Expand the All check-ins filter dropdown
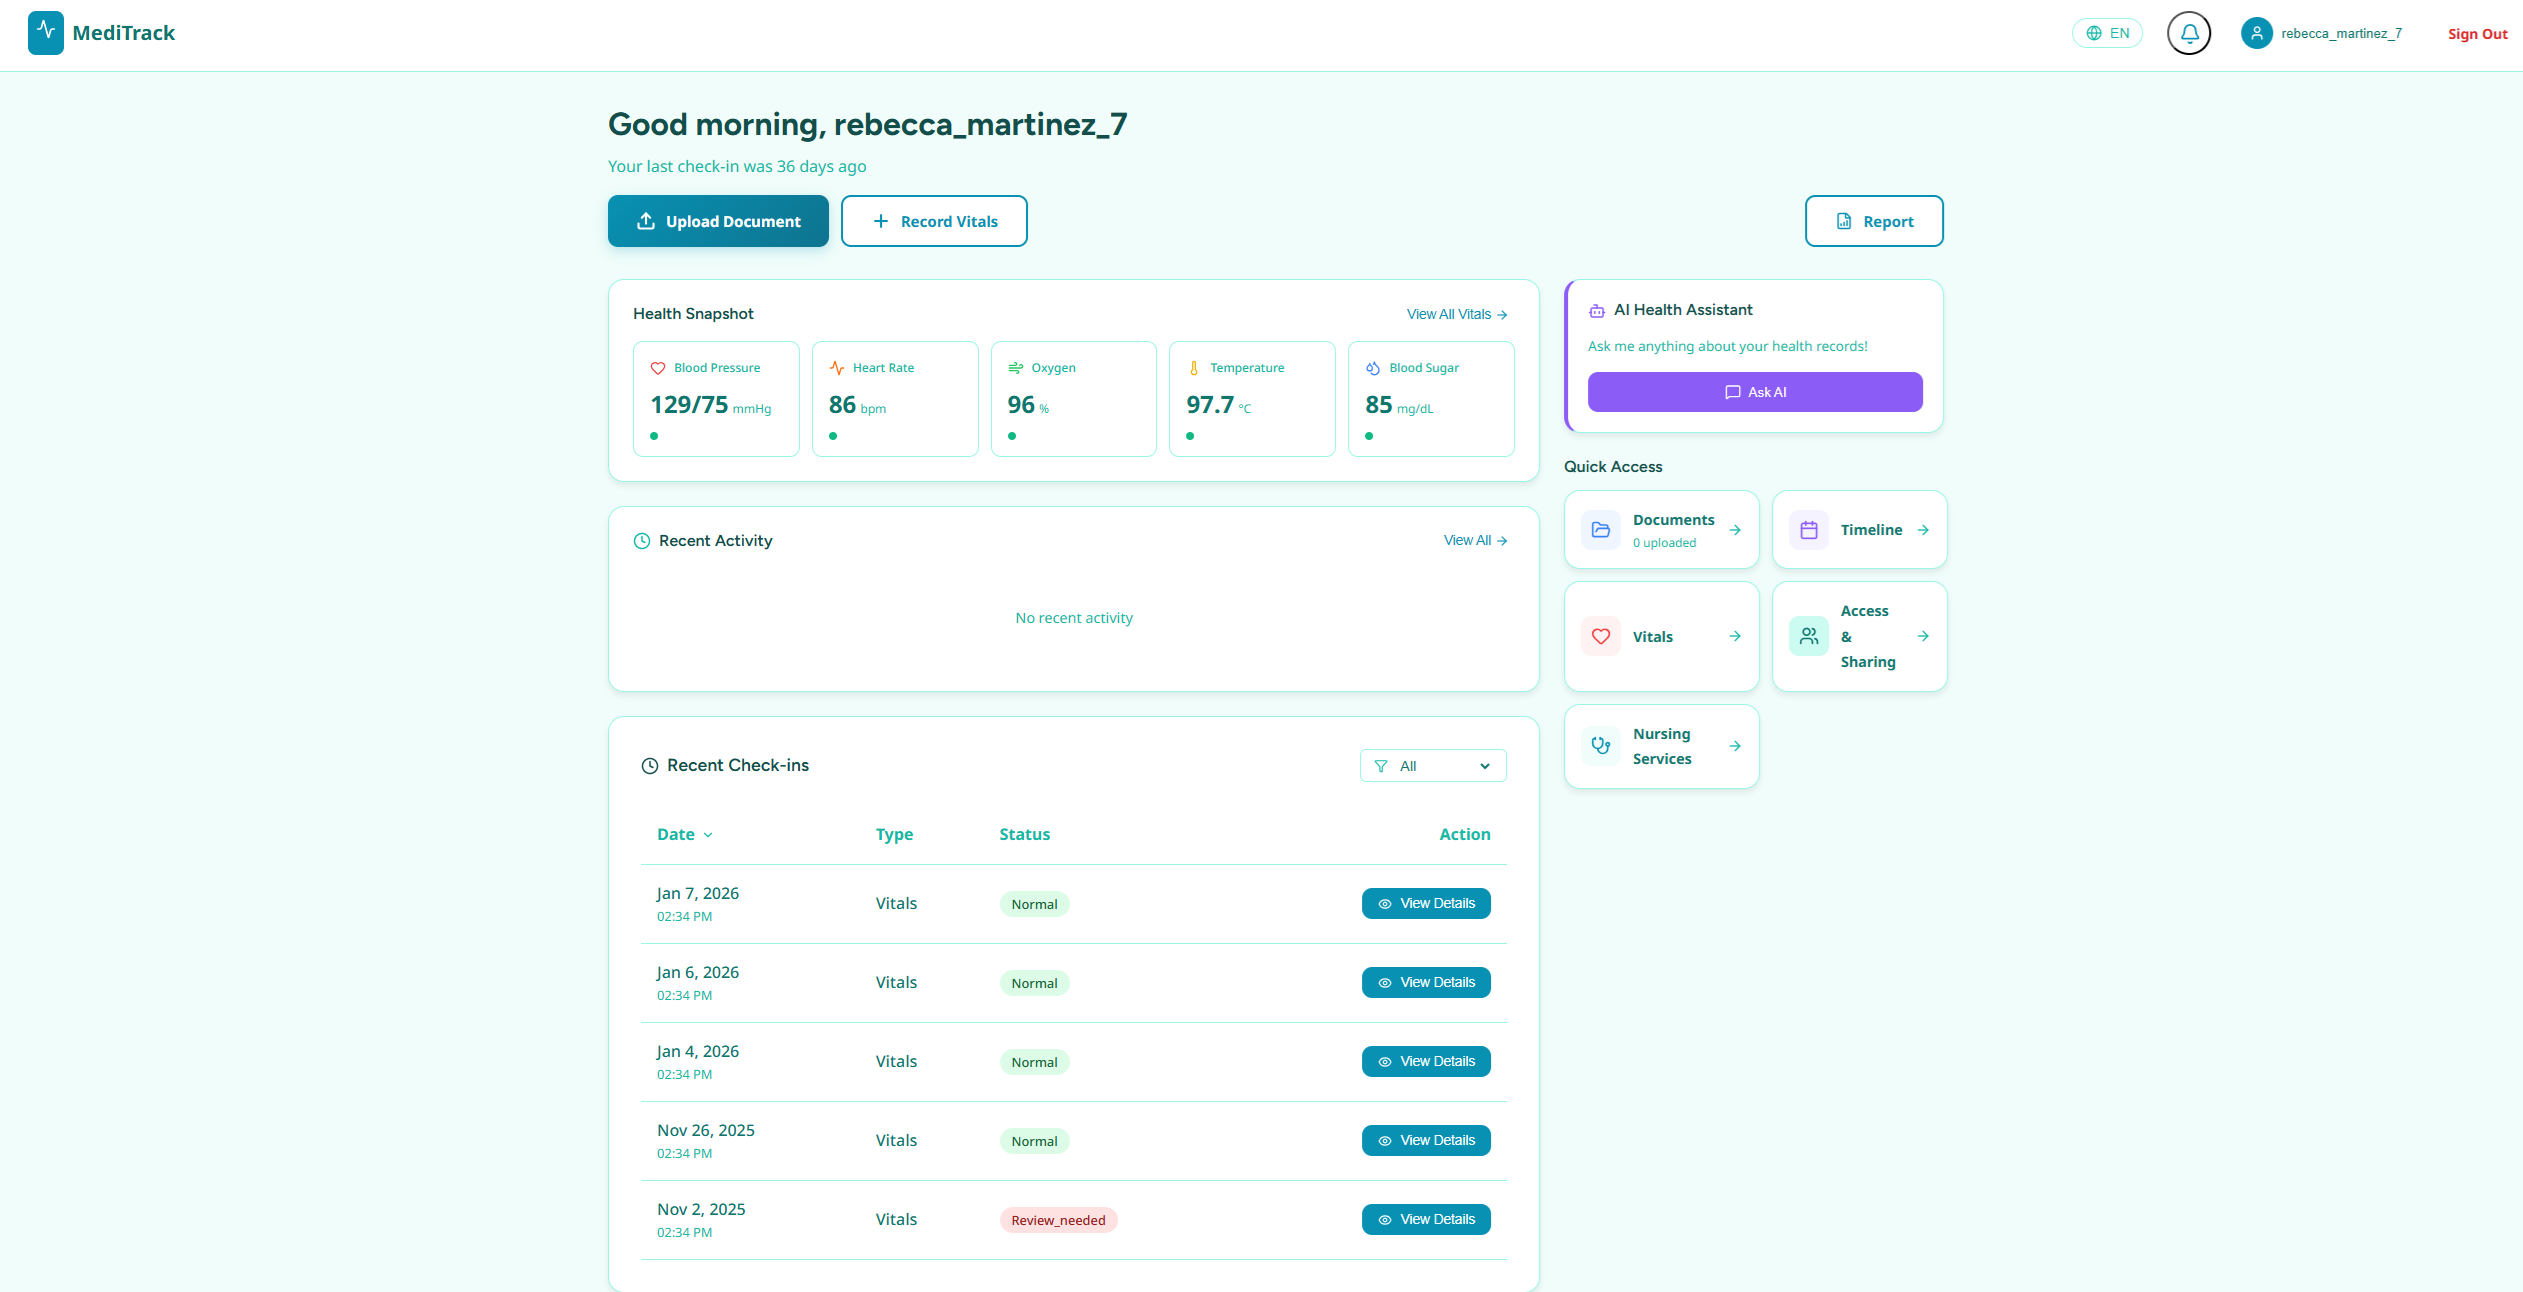Screen dimensions: 2523x1292 (x=1432, y=766)
